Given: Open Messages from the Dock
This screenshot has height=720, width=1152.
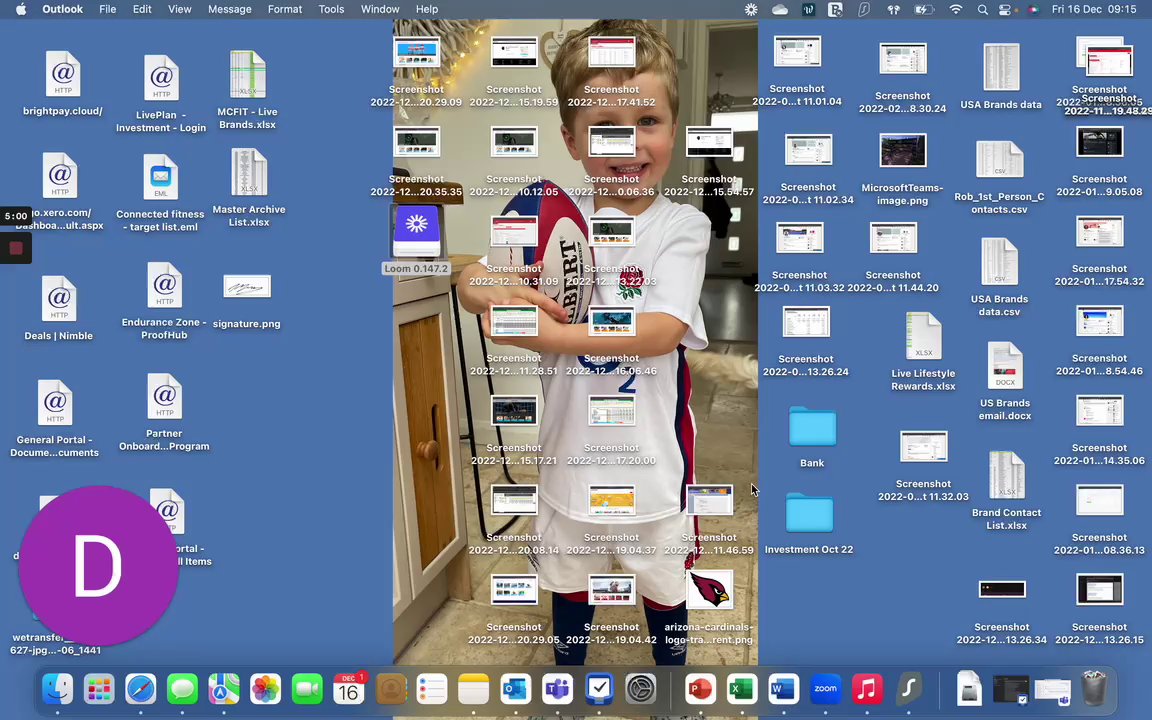Looking at the screenshot, I should [182, 689].
